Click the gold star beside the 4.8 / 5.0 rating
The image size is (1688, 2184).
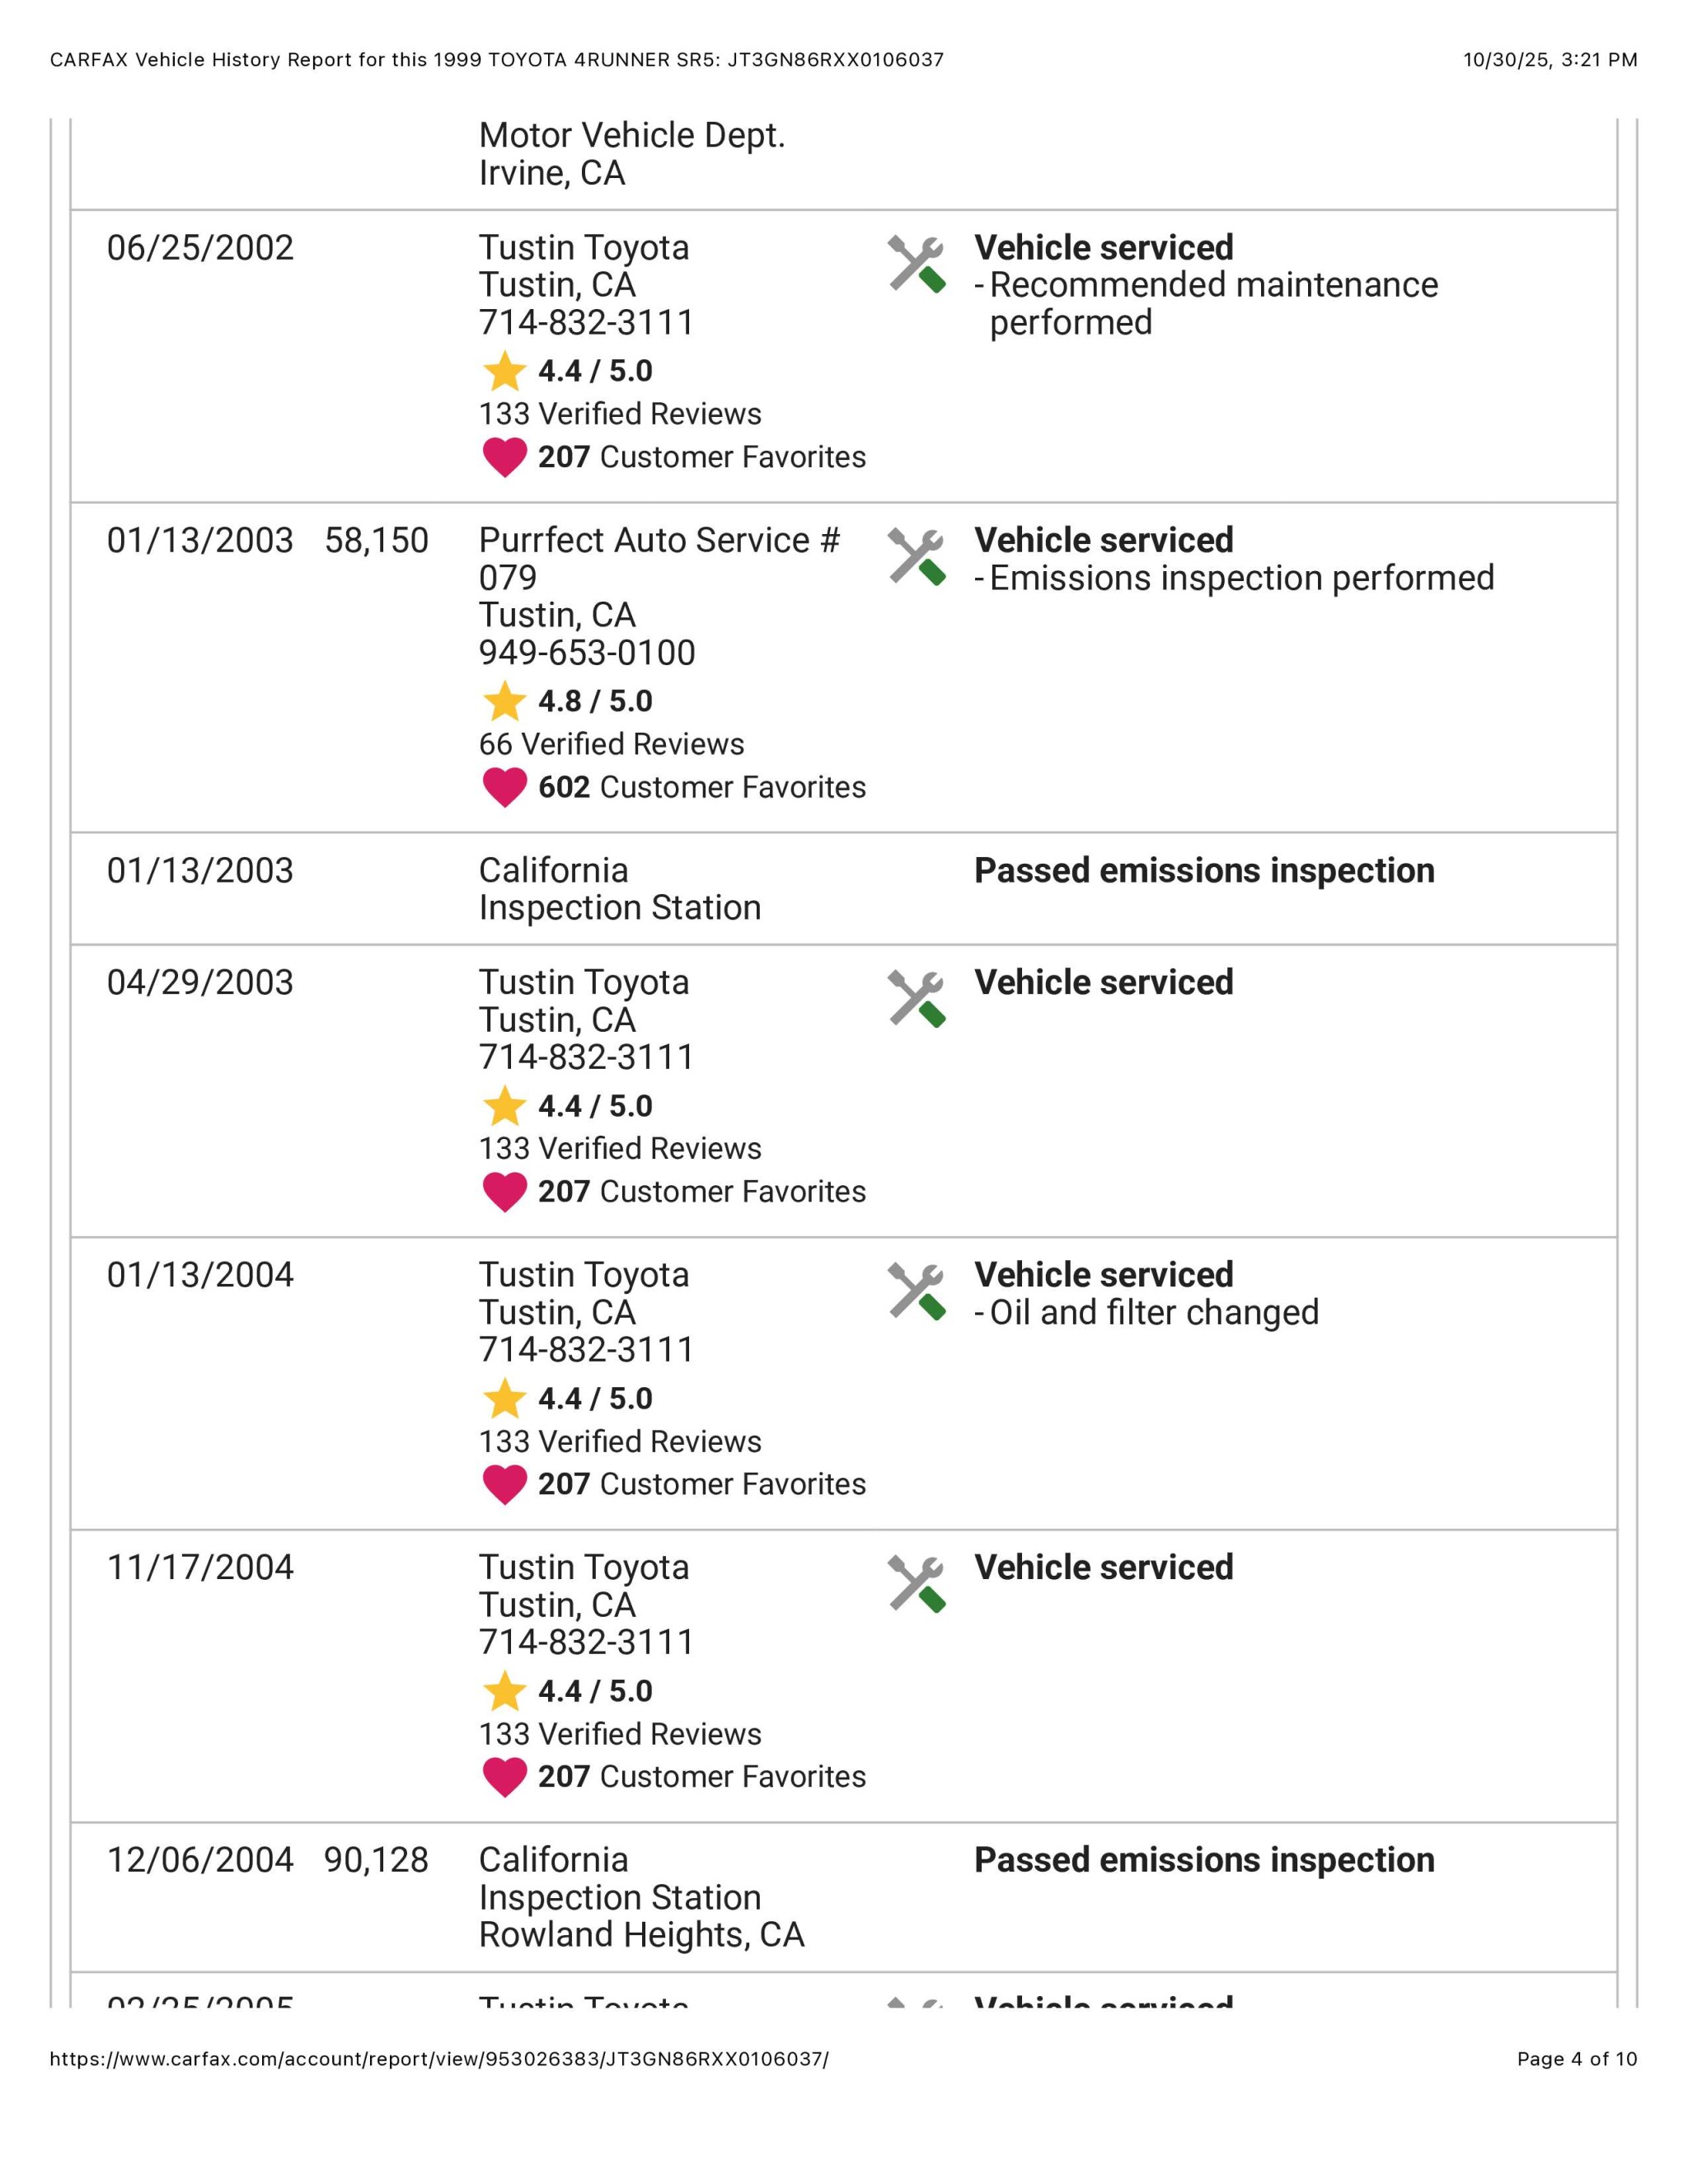coord(505,701)
